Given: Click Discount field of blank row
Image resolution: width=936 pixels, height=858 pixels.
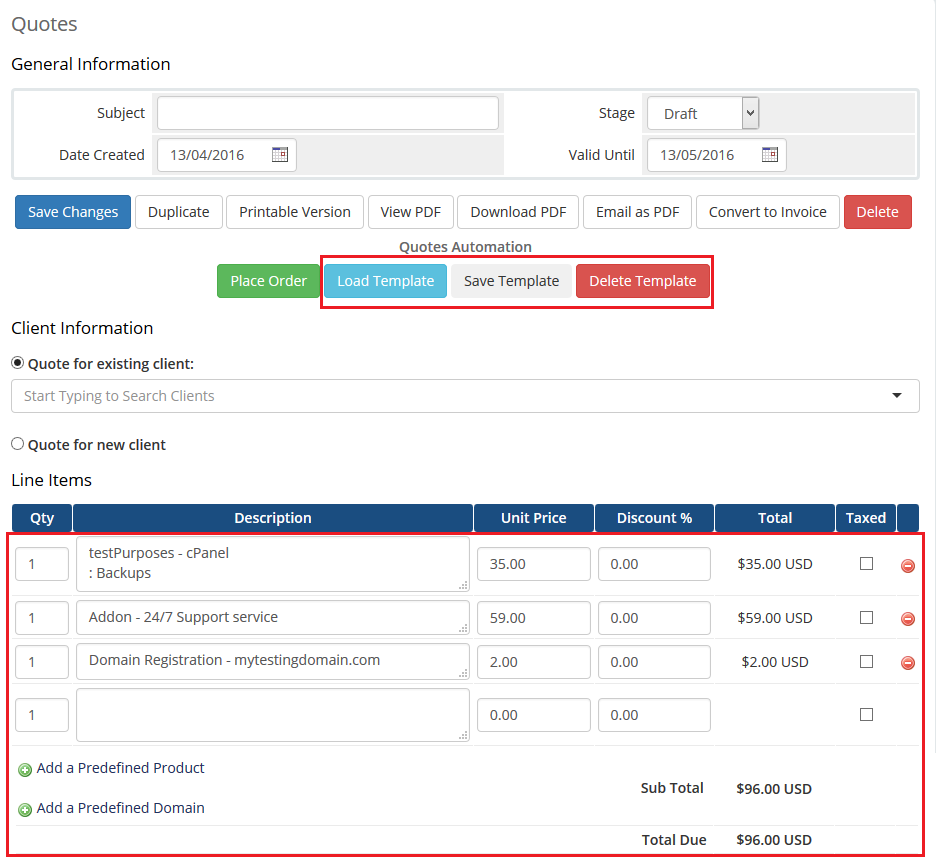Looking at the screenshot, I should pos(654,715).
